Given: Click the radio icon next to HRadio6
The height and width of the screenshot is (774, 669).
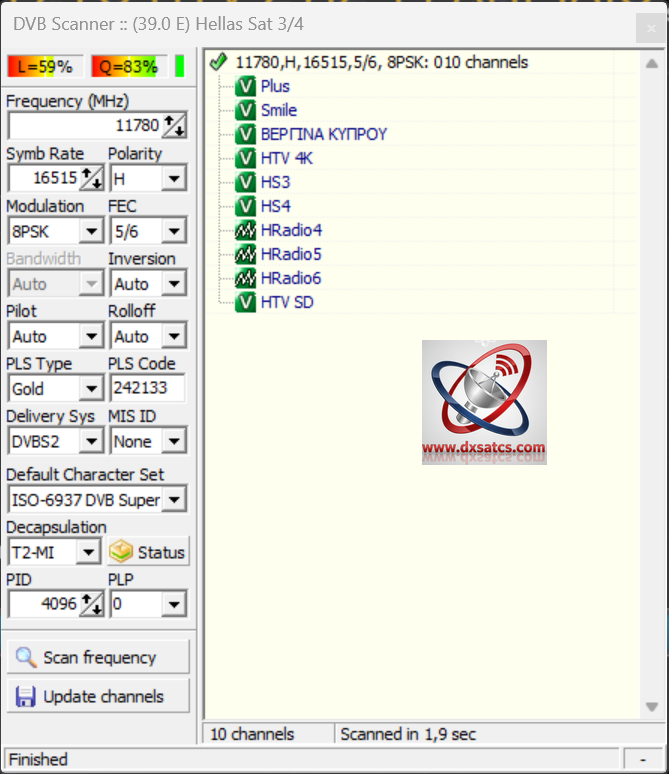Looking at the screenshot, I should click(245, 278).
